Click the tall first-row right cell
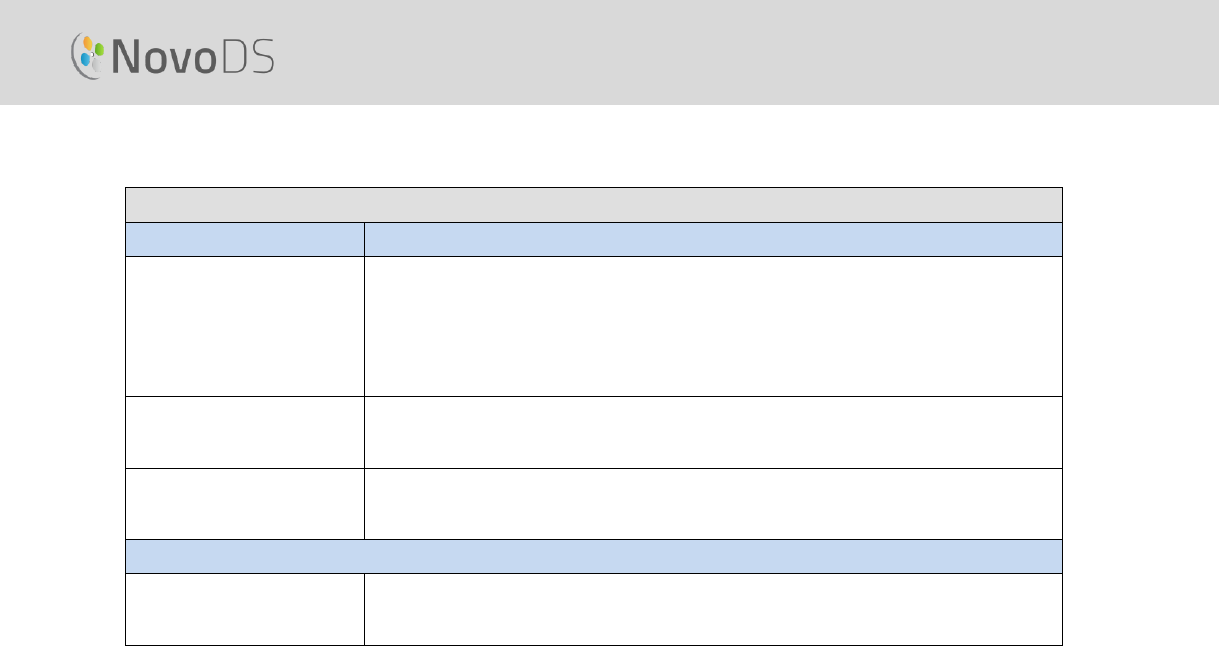This screenshot has height=646, width=1219. click(713, 327)
